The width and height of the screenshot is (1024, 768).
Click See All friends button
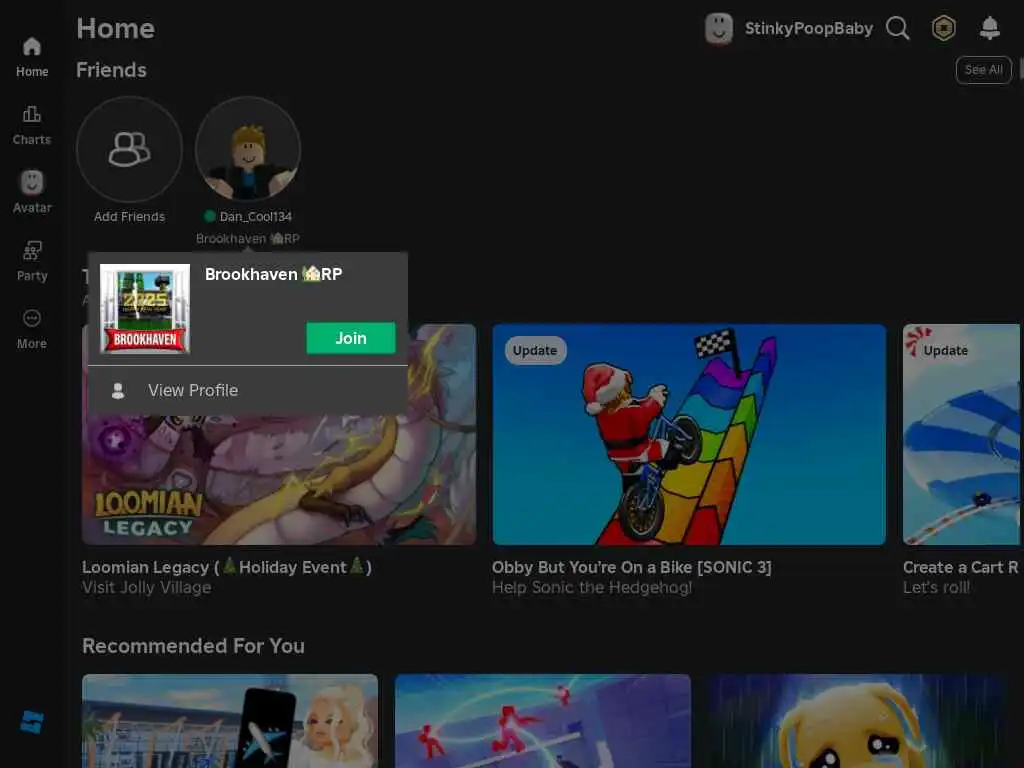pos(983,70)
